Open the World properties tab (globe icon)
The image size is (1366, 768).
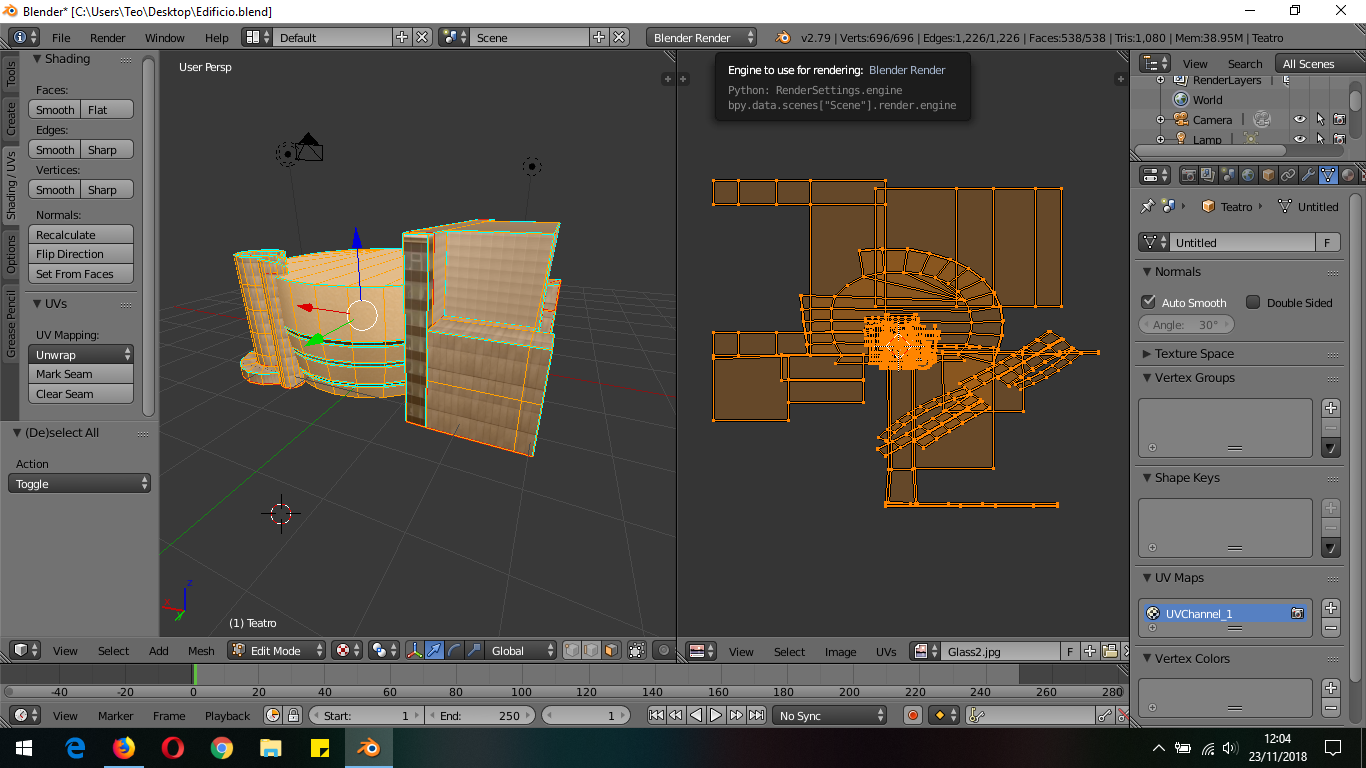pyautogui.click(x=1248, y=175)
